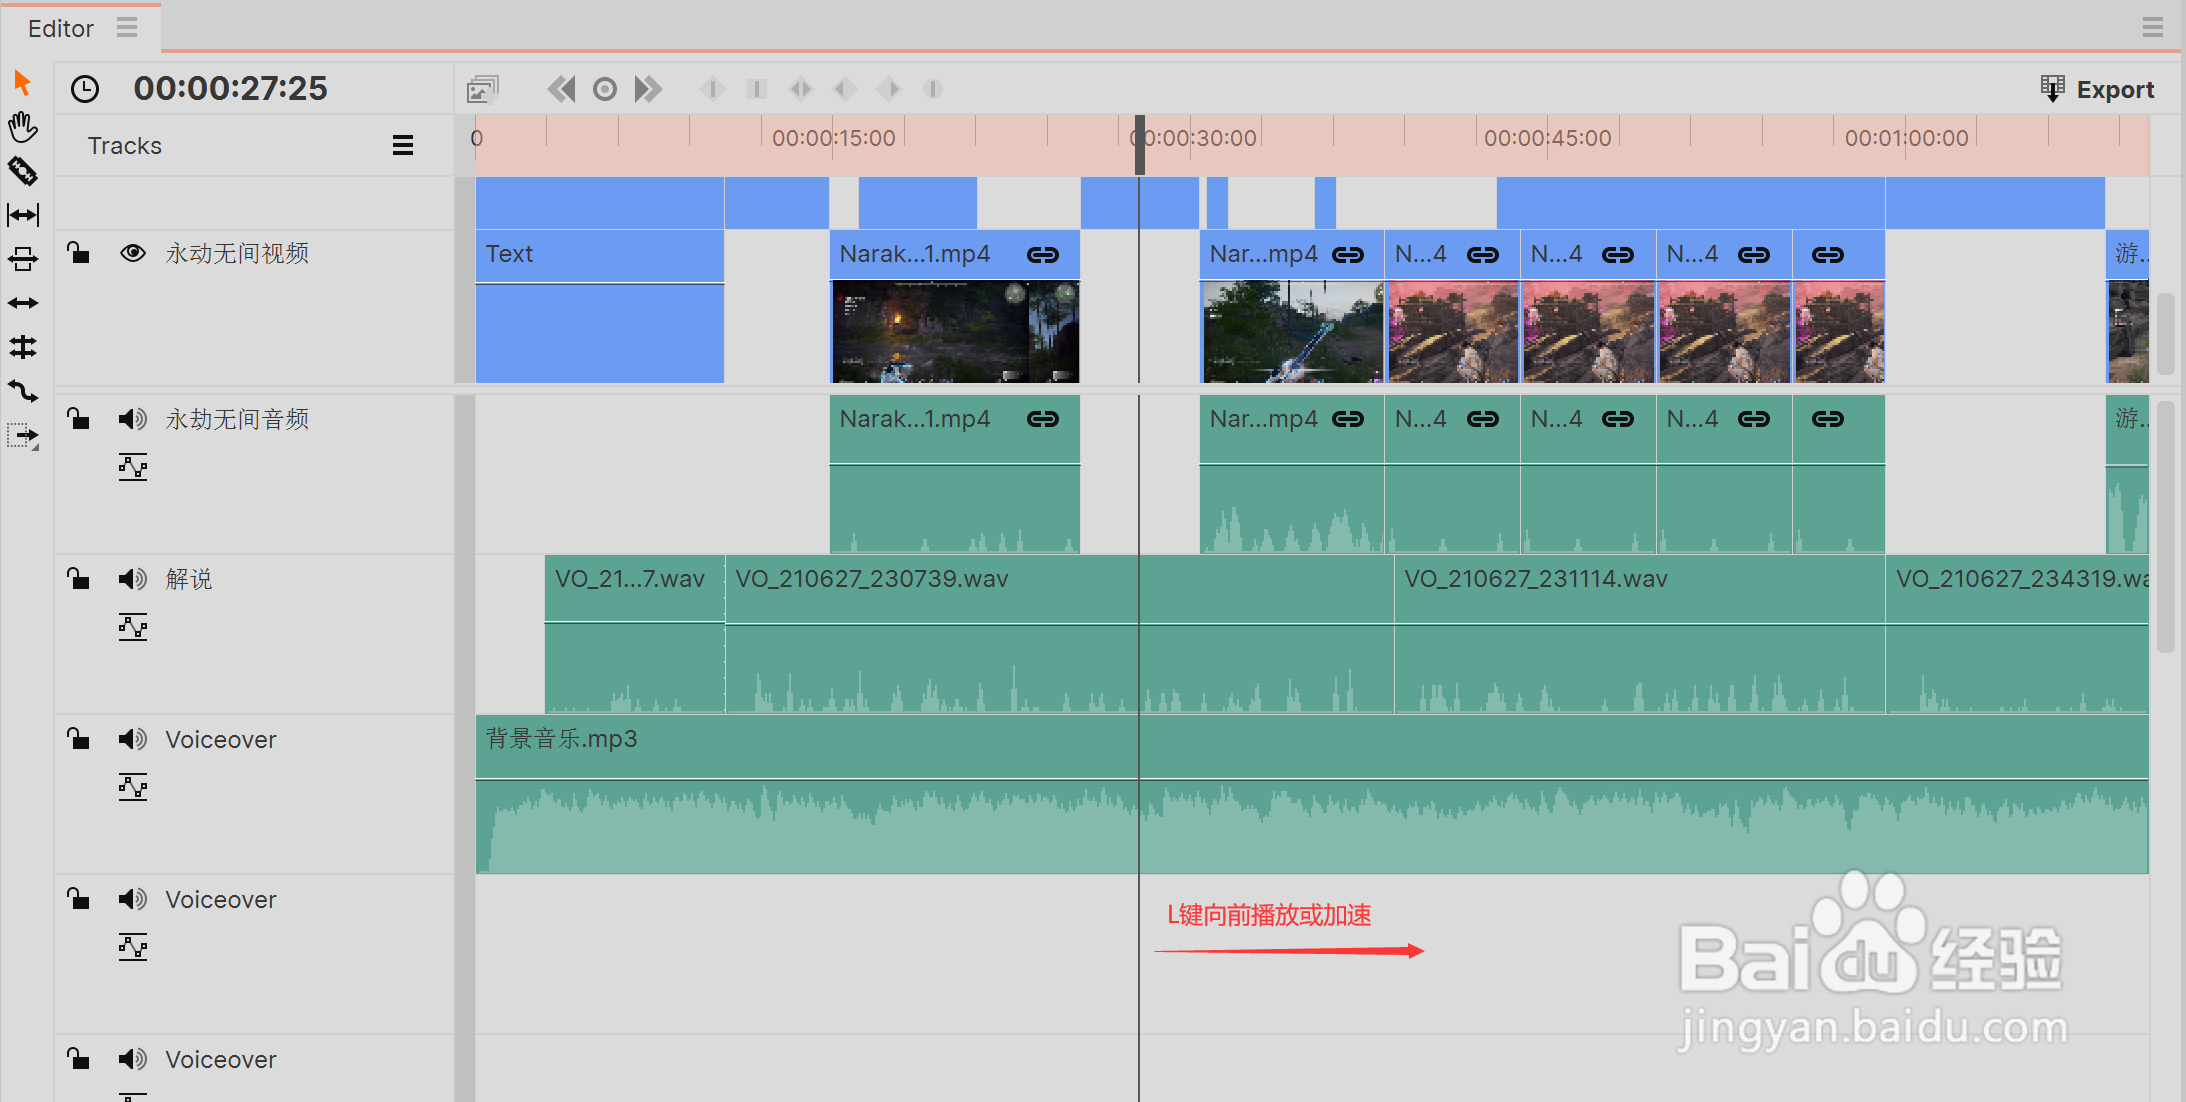This screenshot has height=1102, width=2186.
Task: Open the Editor tab menu
Action: pyautogui.click(x=127, y=28)
